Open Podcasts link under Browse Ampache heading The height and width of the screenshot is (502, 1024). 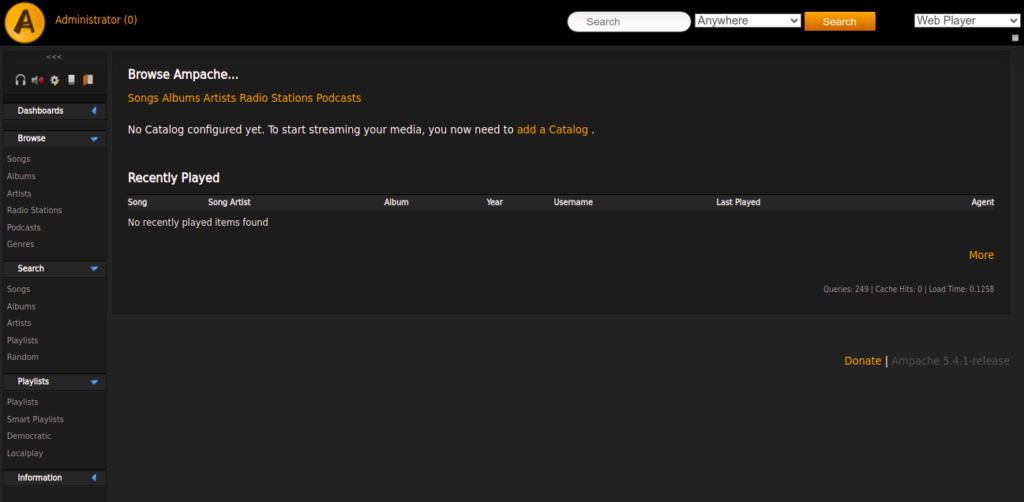pyautogui.click(x=338, y=98)
